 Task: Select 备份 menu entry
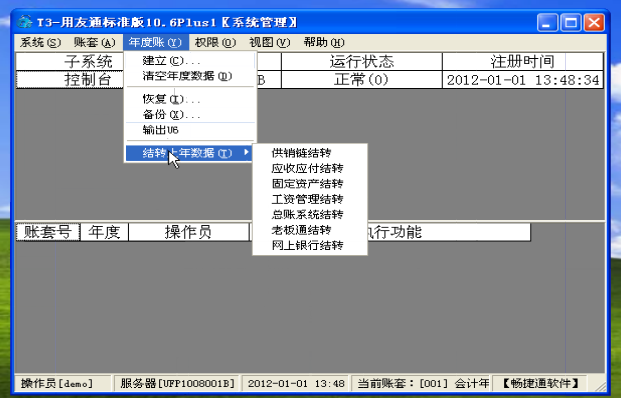coord(190,115)
